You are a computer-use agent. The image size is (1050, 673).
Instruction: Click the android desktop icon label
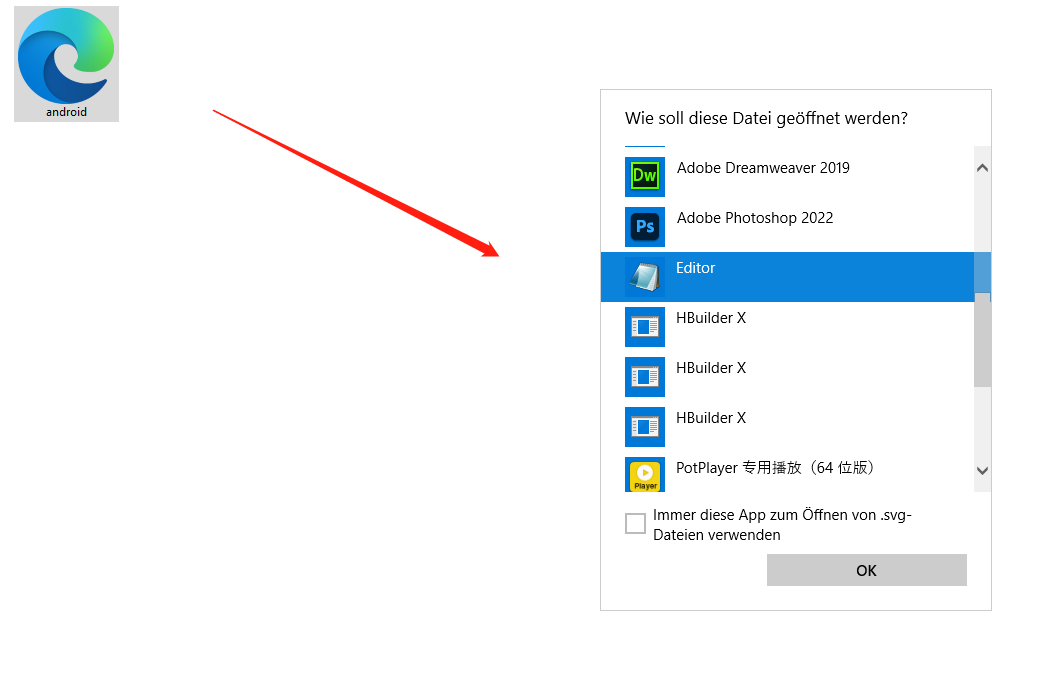(x=66, y=112)
